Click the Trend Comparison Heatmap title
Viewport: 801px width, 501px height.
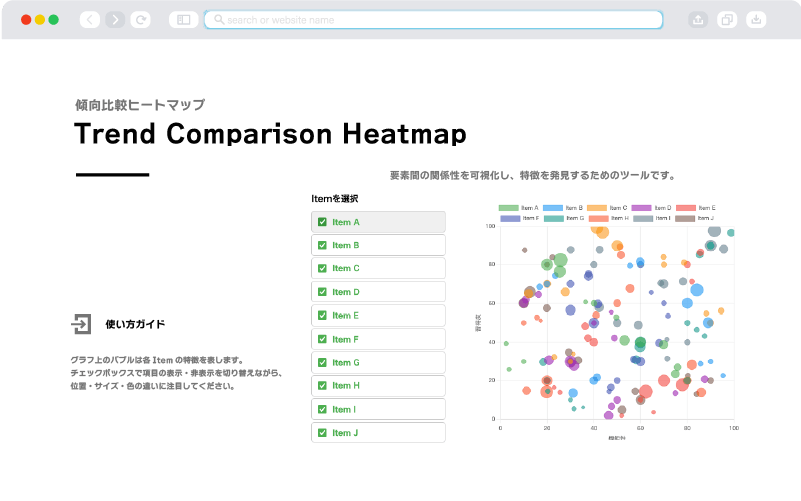[x=270, y=134]
